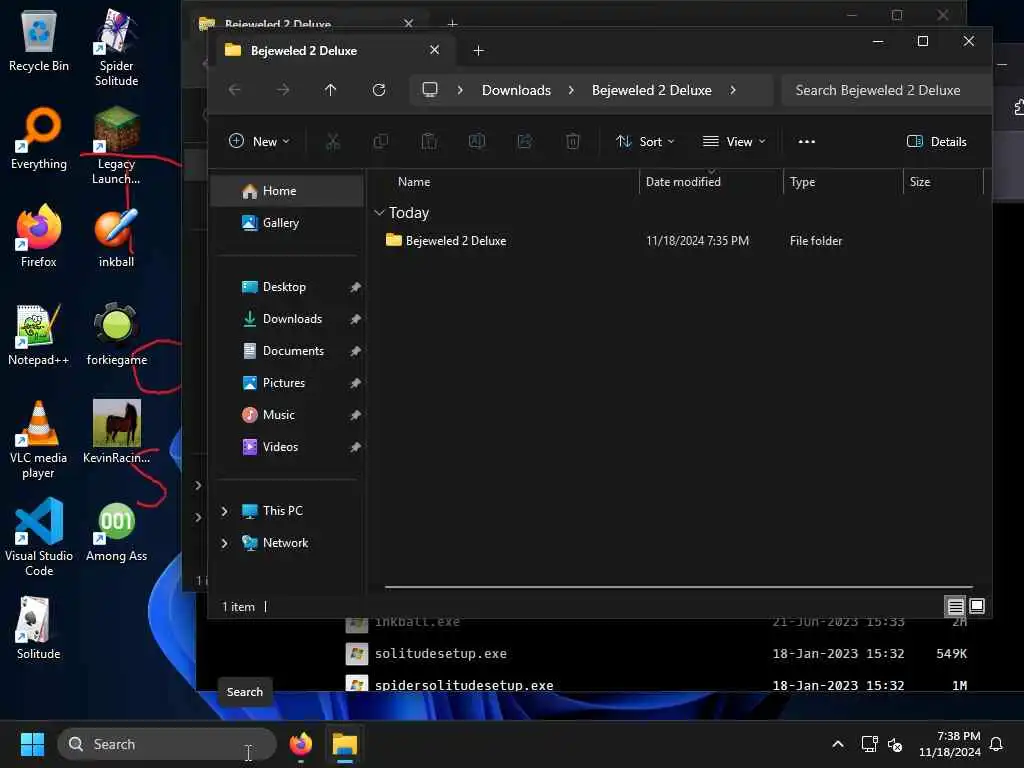The height and width of the screenshot is (768, 1024).
Task: Click the taskbar Search box
Action: [167, 744]
